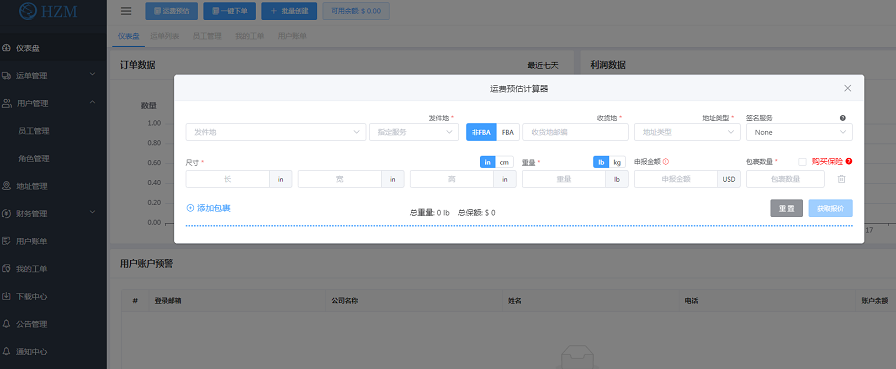The image size is (896, 369).
Task: Open help icon next to 签名服务
Action: coord(842,118)
